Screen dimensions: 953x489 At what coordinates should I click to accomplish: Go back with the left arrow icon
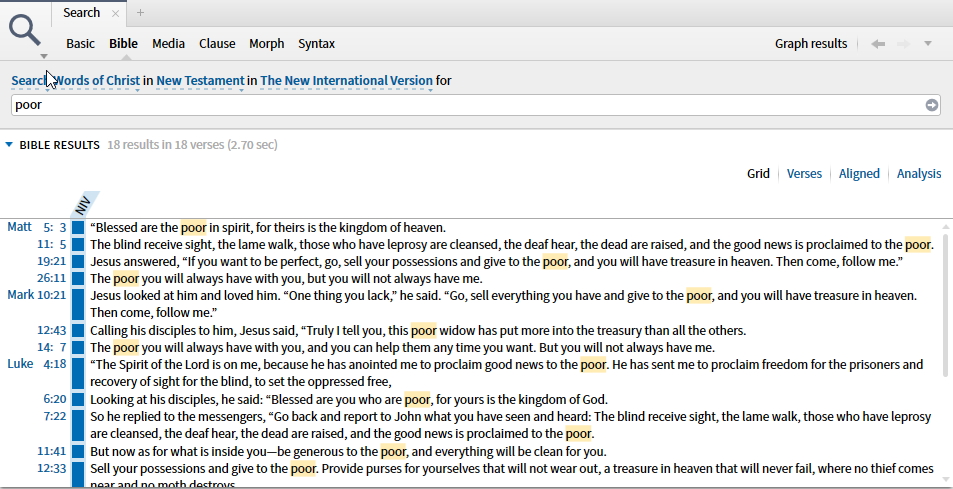[878, 44]
